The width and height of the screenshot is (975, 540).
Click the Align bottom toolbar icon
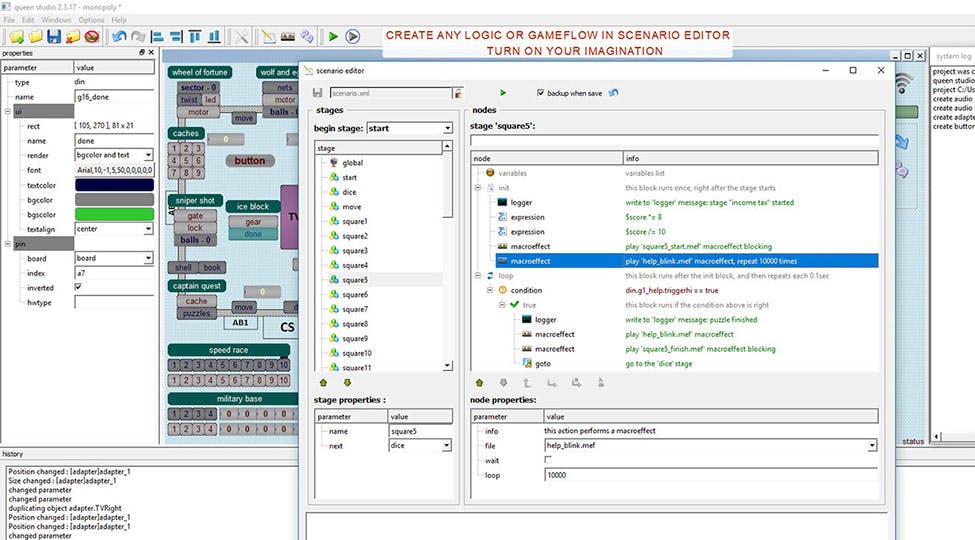214,37
